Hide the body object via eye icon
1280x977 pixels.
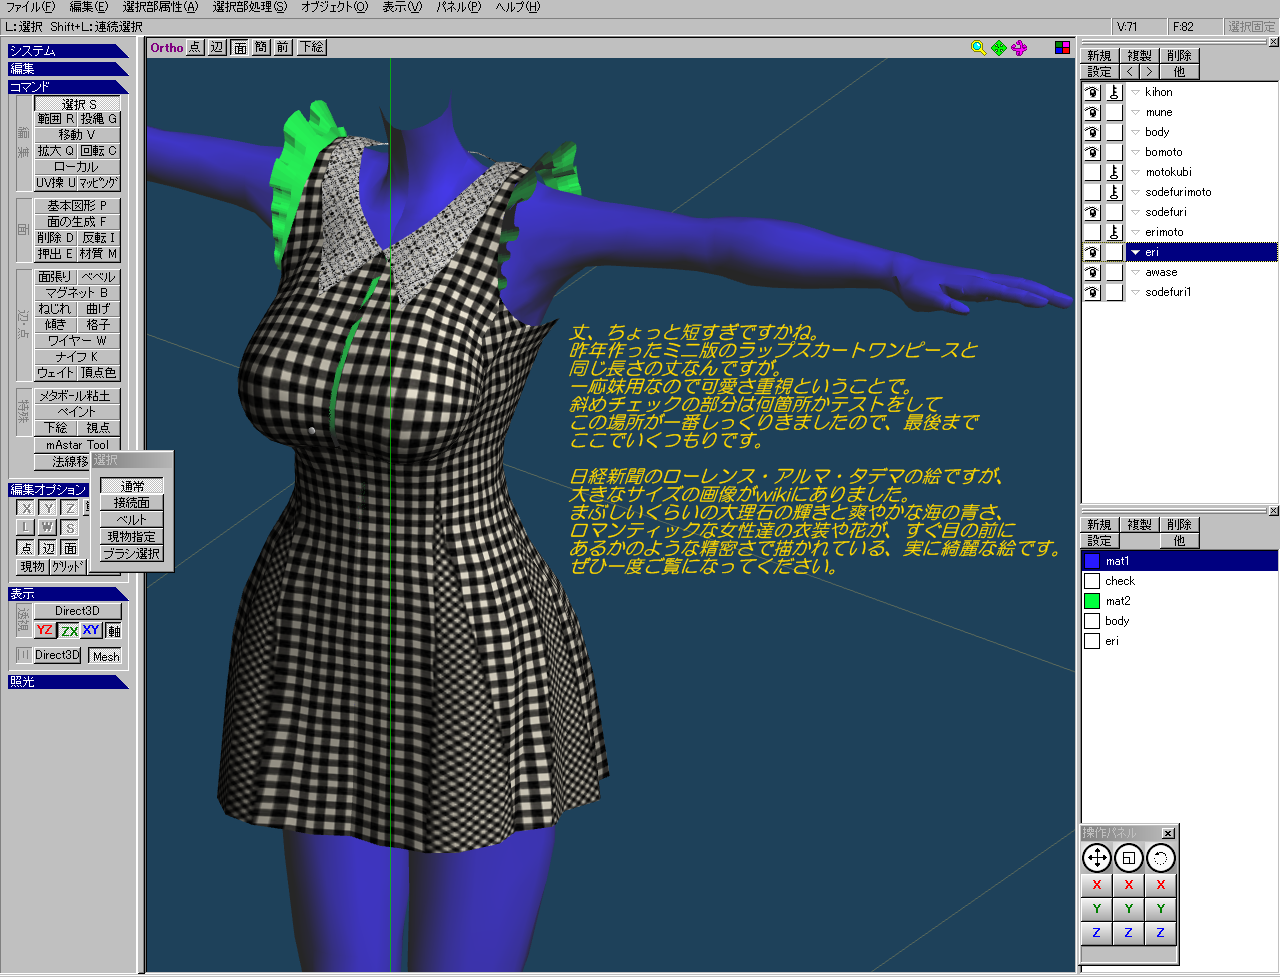1092,132
